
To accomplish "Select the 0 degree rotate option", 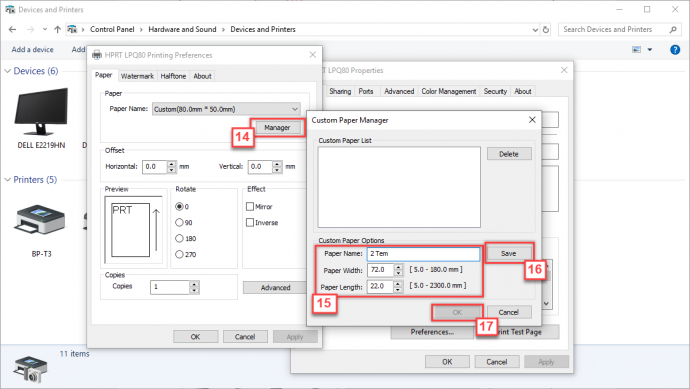I will click(179, 206).
